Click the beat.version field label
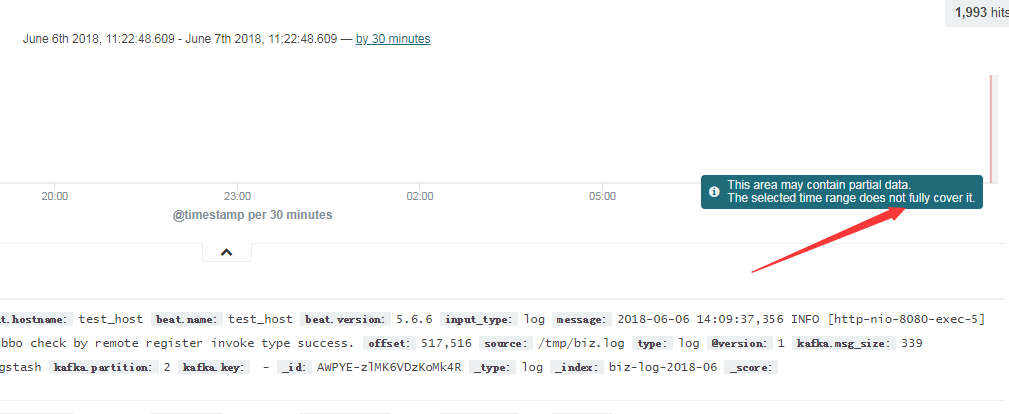Image resolution: width=1009 pixels, height=414 pixels. [345, 319]
